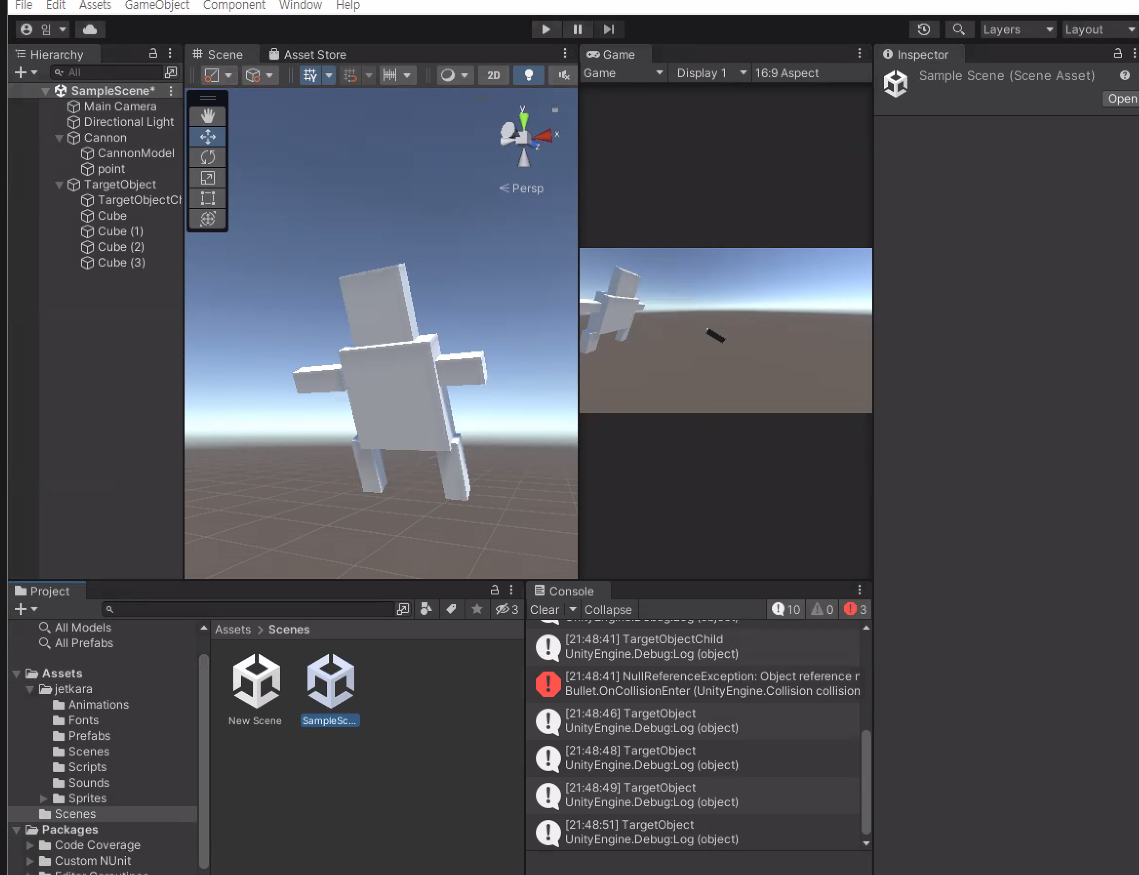Expand the Sprites folder
1139x875 pixels.
pos(44,798)
